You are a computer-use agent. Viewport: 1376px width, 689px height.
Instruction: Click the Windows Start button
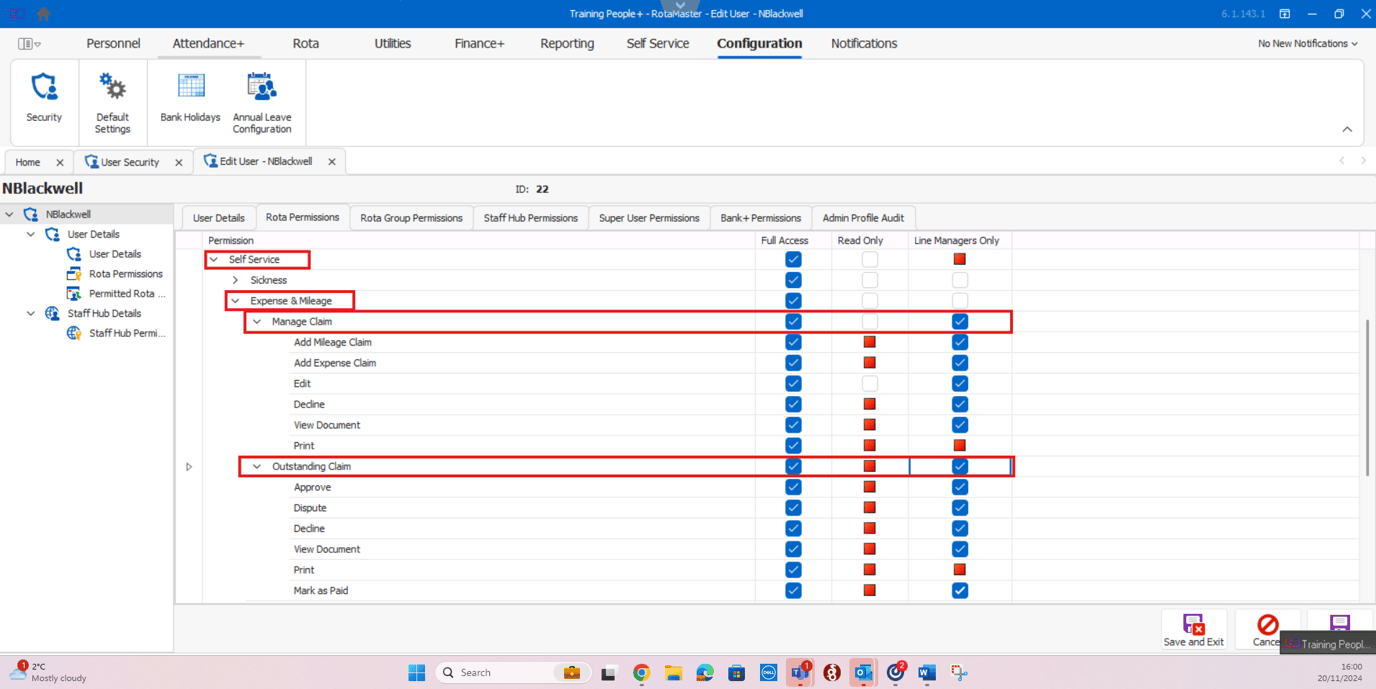click(417, 673)
